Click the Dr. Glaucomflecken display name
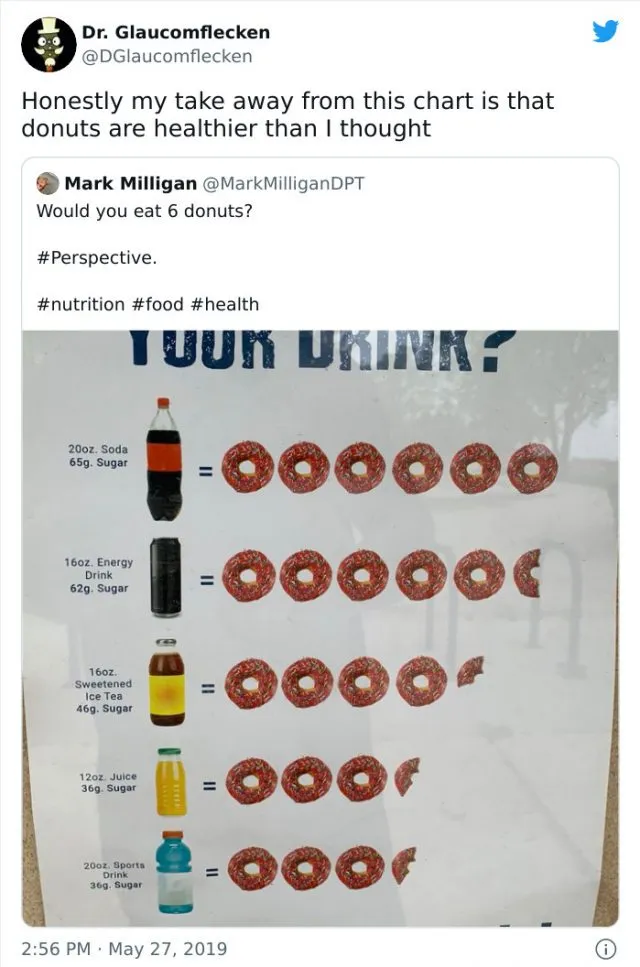This screenshot has width=640, height=967. coord(175,32)
